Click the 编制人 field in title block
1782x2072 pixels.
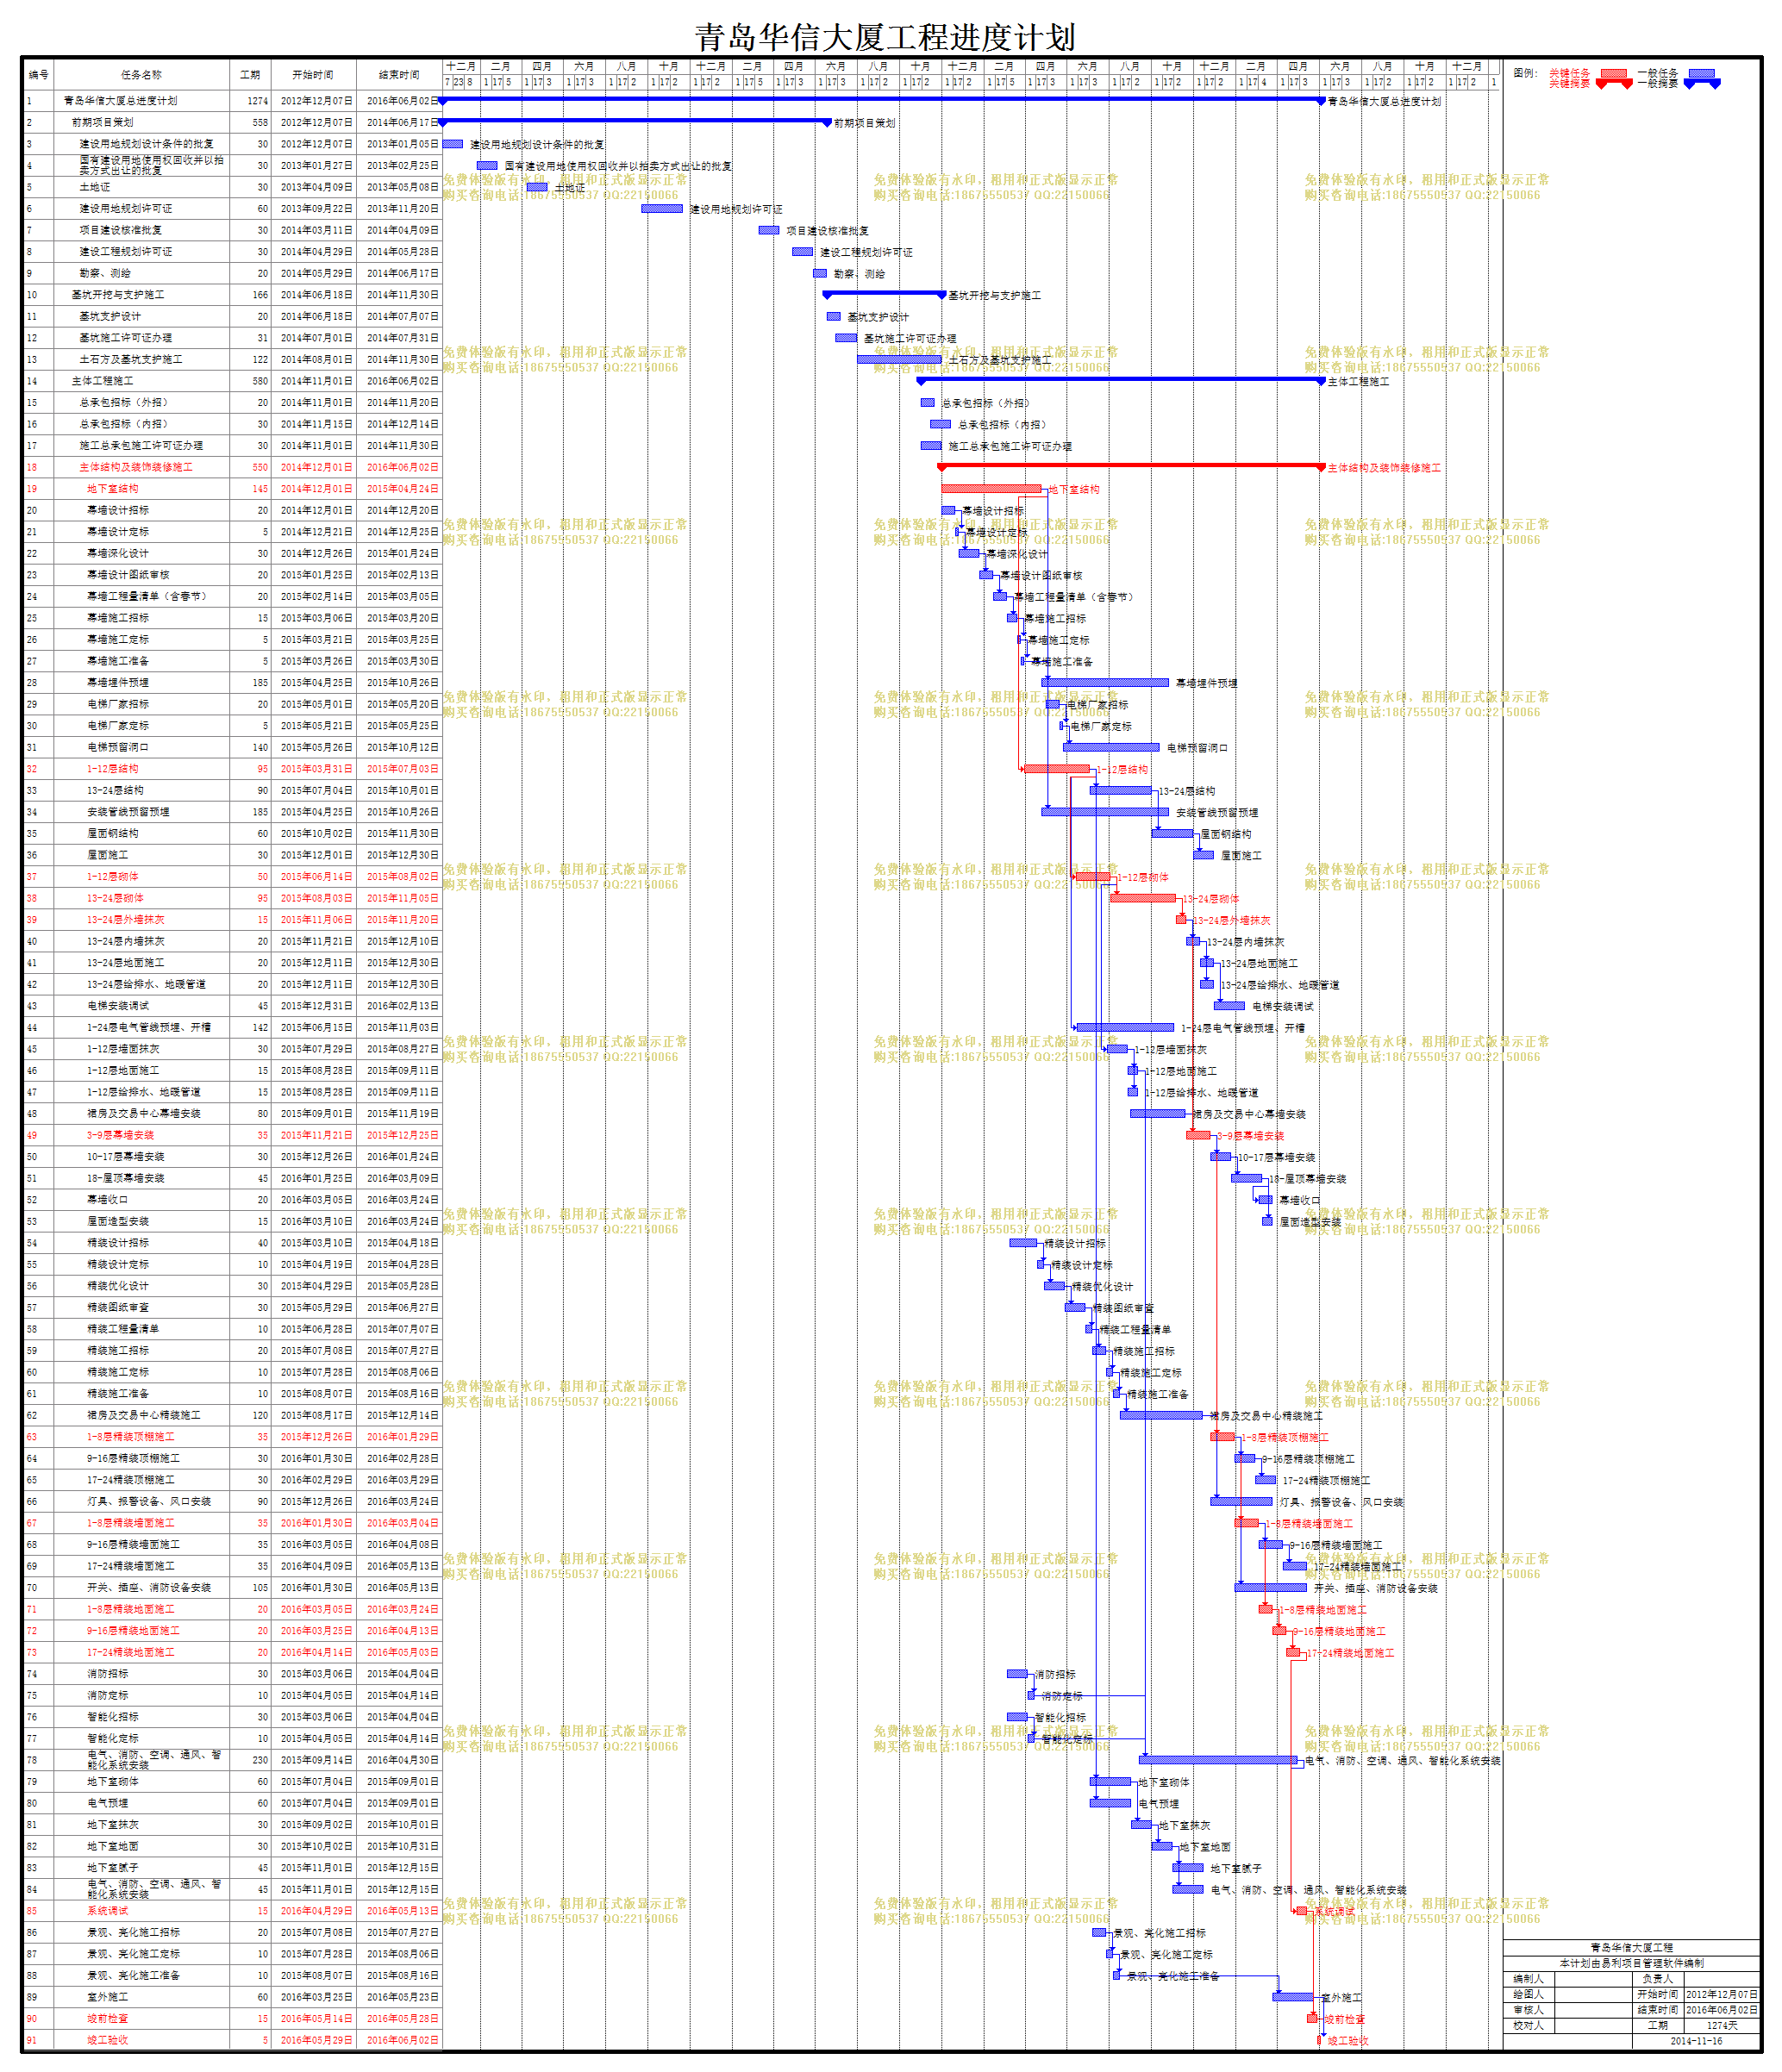click(1528, 1978)
